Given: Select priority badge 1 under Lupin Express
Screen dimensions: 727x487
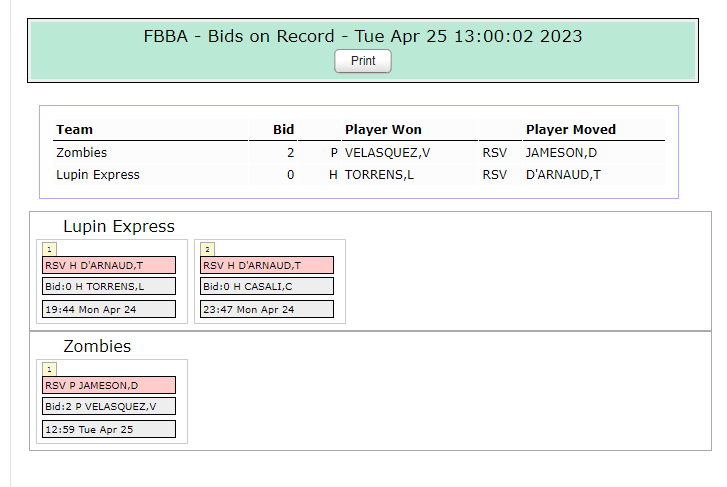Looking at the screenshot, I should click(x=49, y=249).
